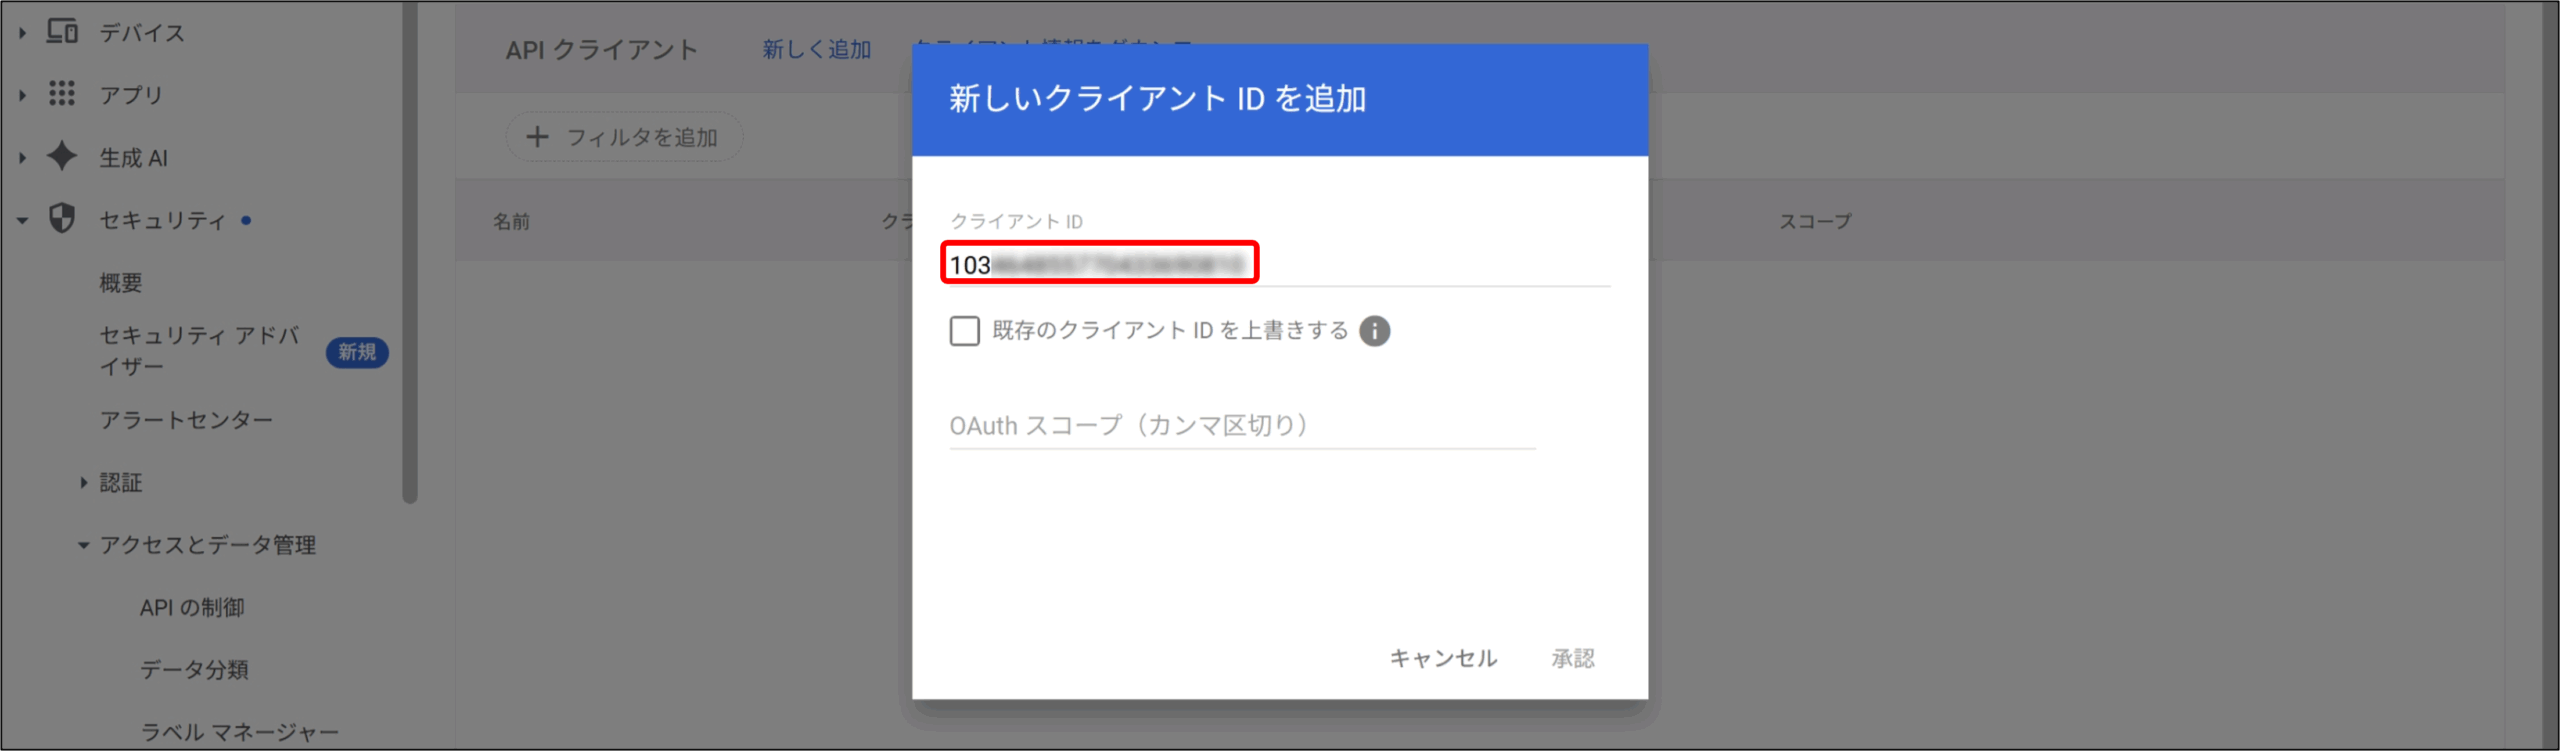Click the Apps grid icon
The width and height of the screenshot is (2560, 751).
[62, 94]
